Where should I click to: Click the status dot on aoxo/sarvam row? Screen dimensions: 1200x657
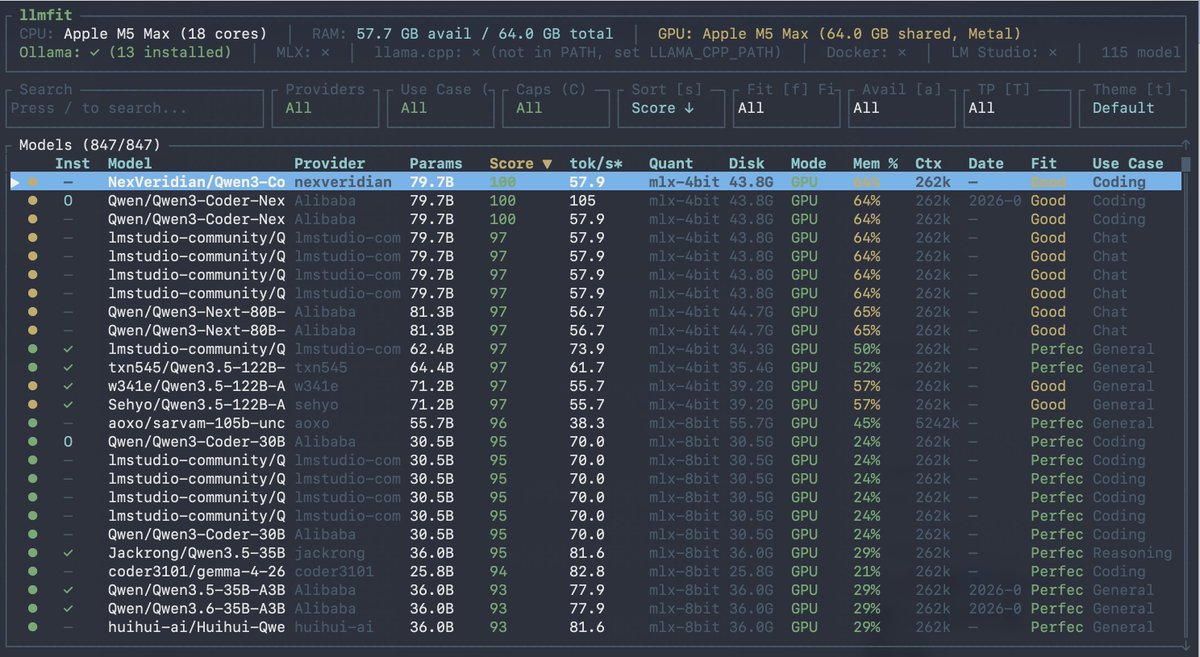(x=33, y=423)
